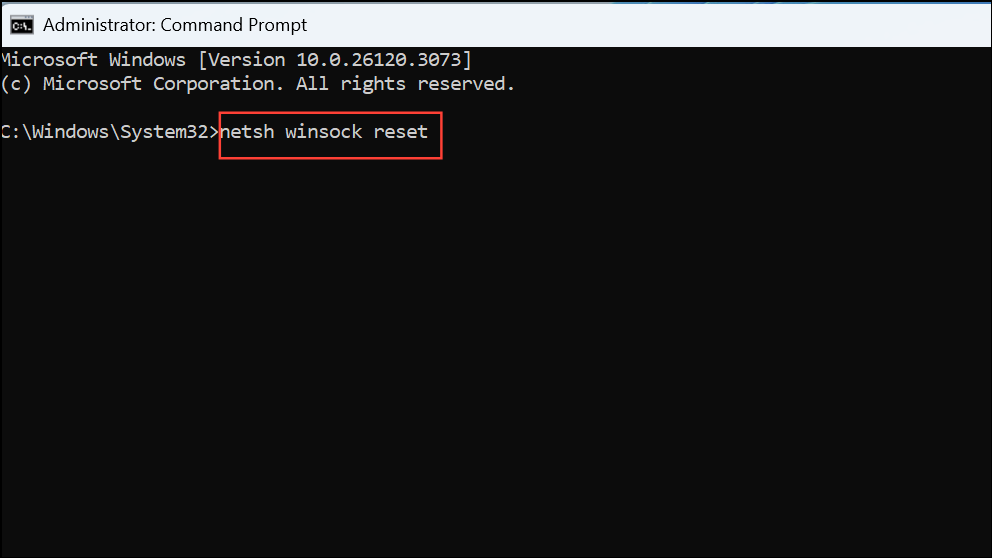Click the '(c)' copyright symbol text

coord(16,84)
